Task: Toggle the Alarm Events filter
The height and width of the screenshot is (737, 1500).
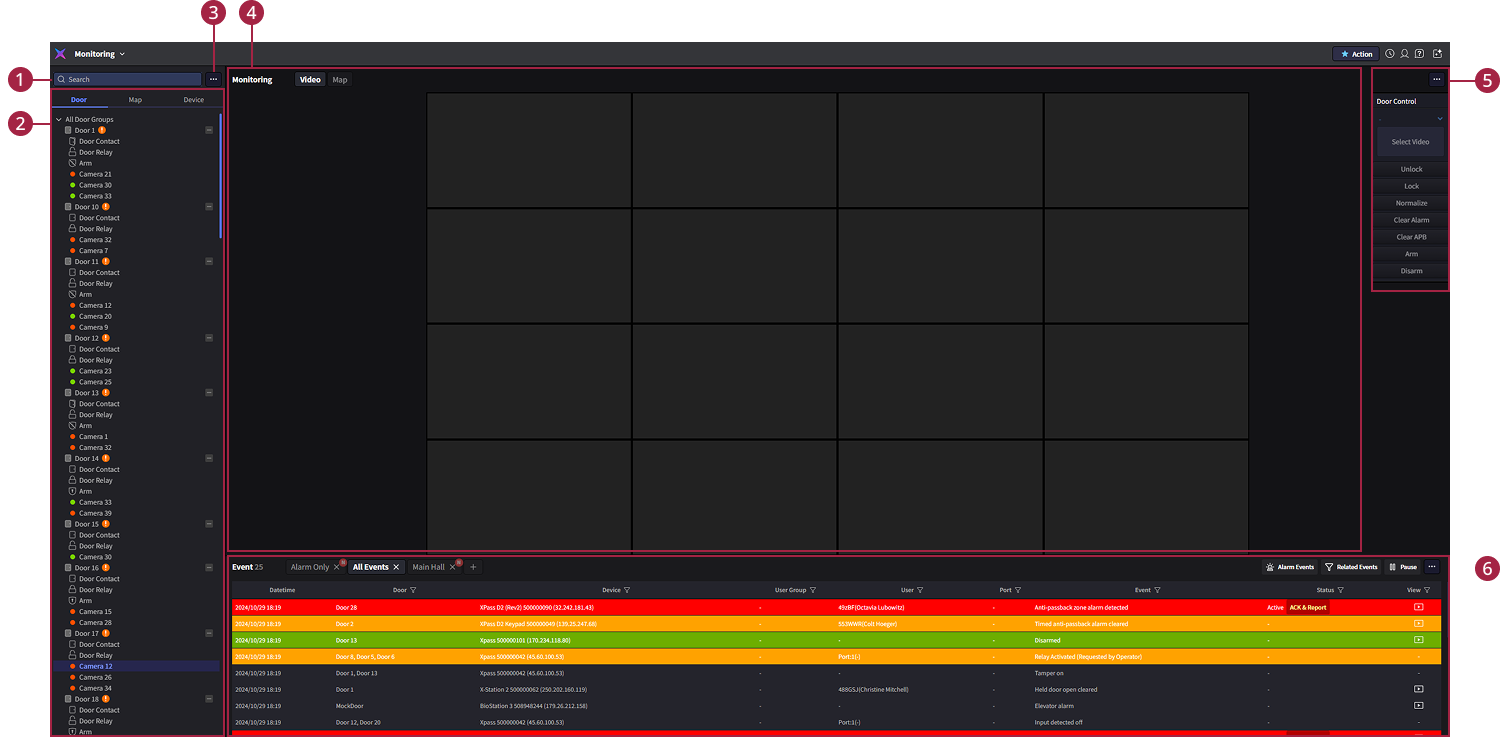Action: coord(1290,567)
